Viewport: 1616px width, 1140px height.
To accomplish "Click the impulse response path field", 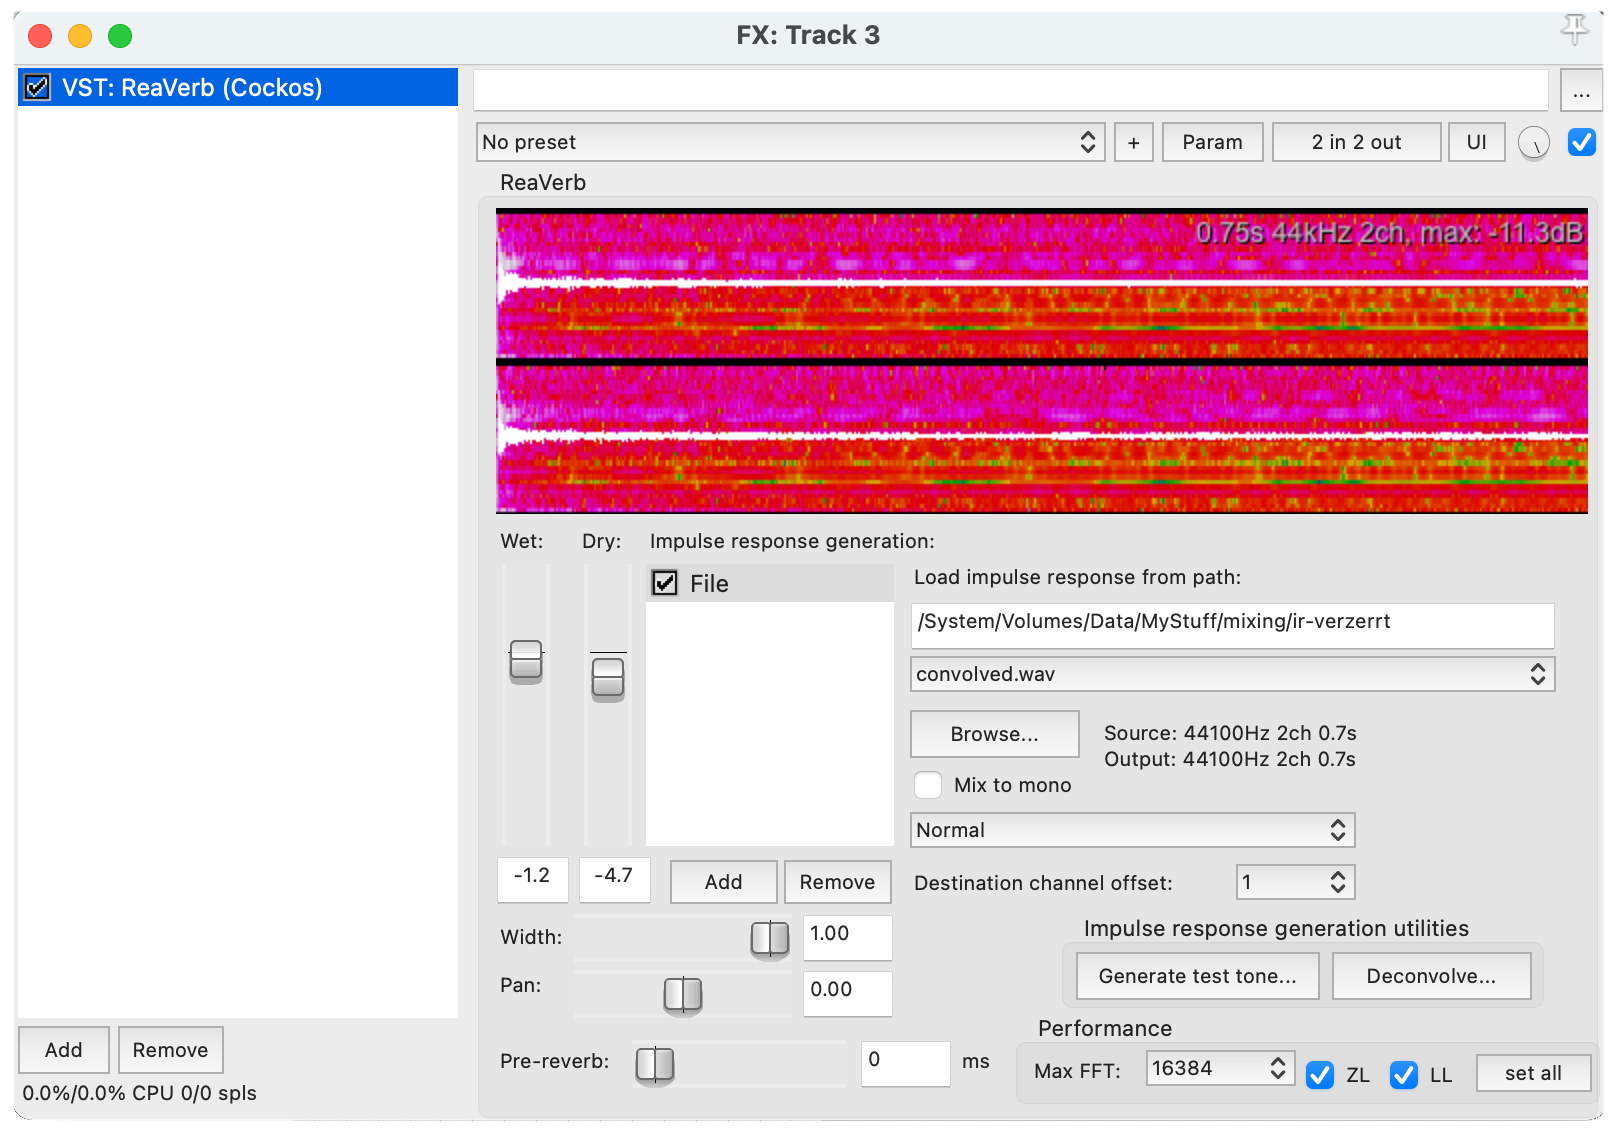I will [x=1232, y=625].
